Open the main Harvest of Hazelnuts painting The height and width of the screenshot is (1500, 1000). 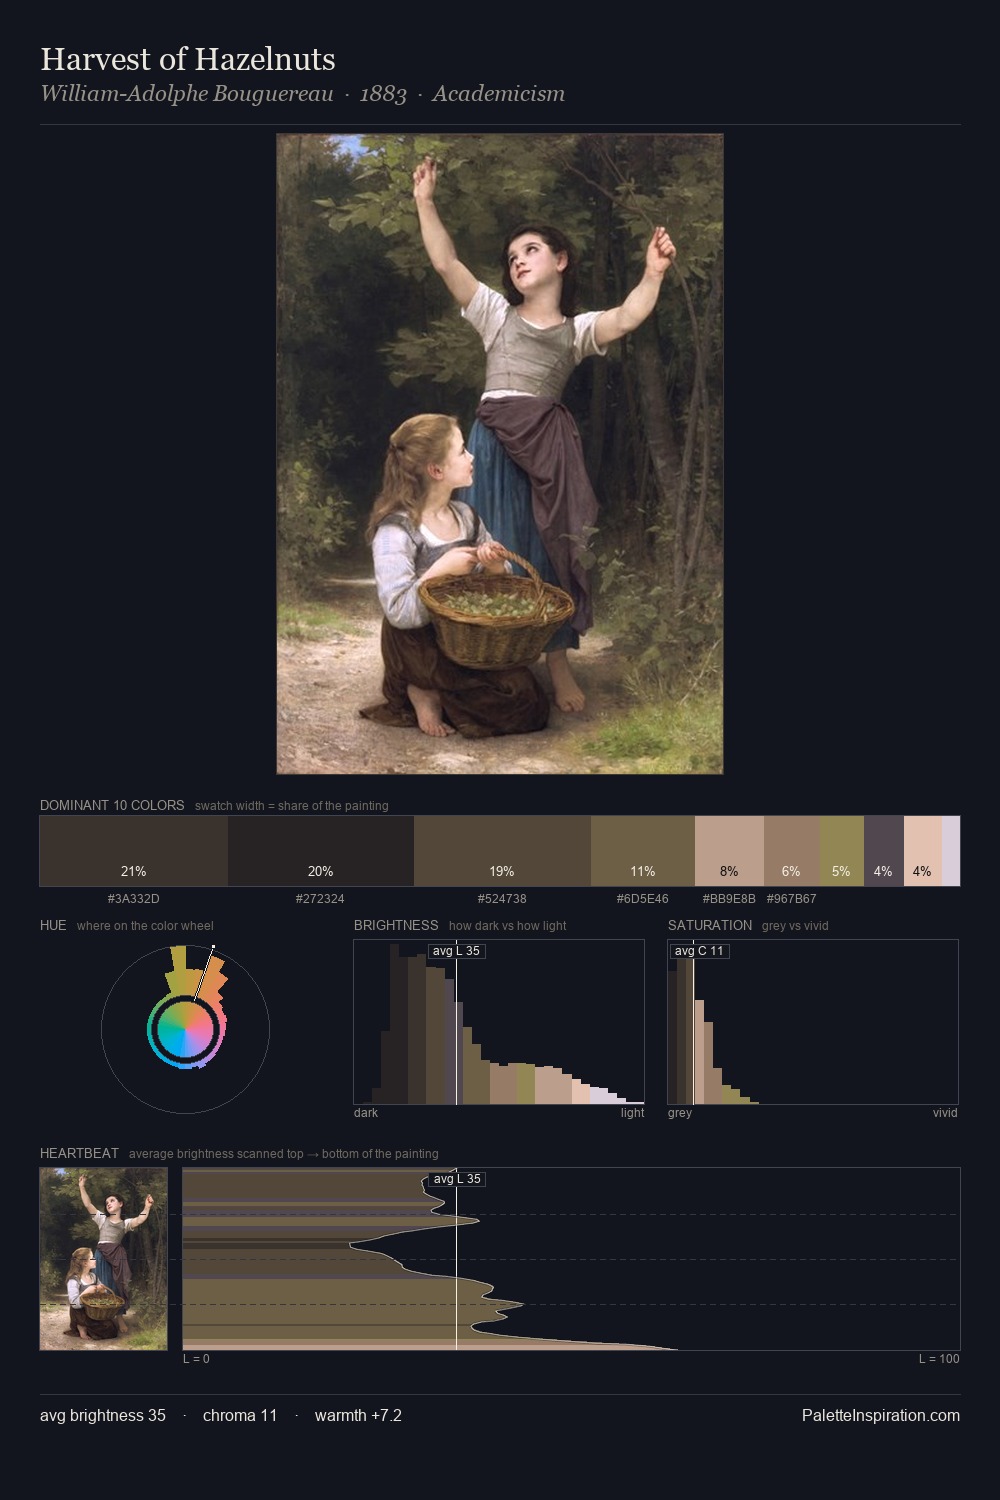coord(500,454)
